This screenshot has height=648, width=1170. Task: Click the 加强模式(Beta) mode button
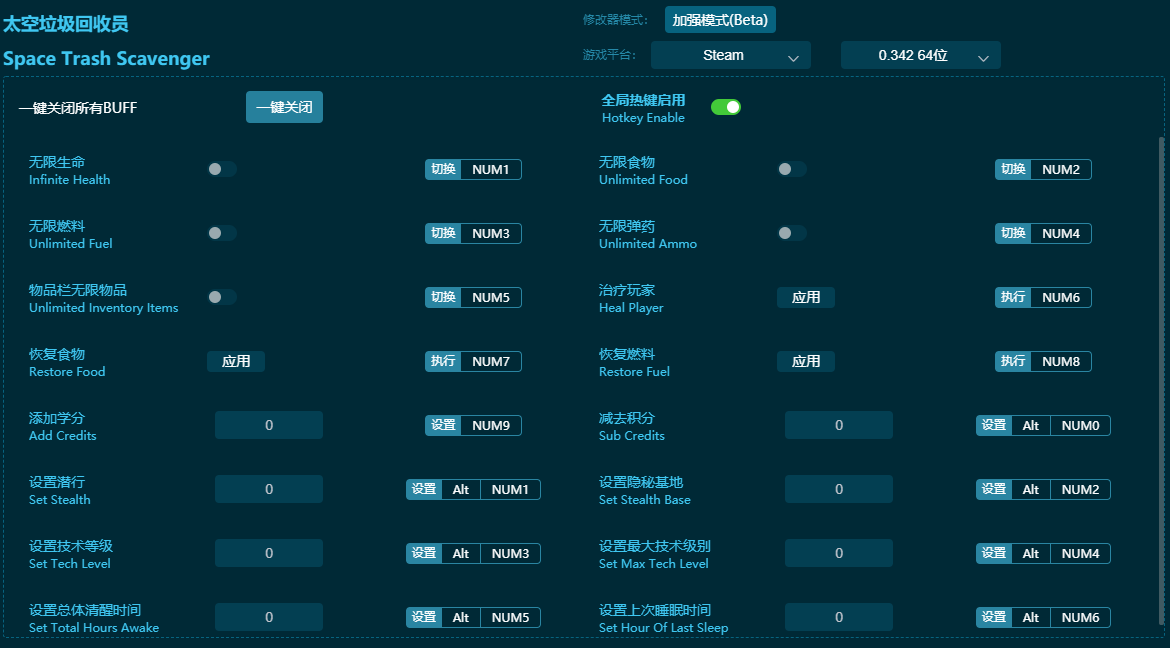tap(720, 20)
